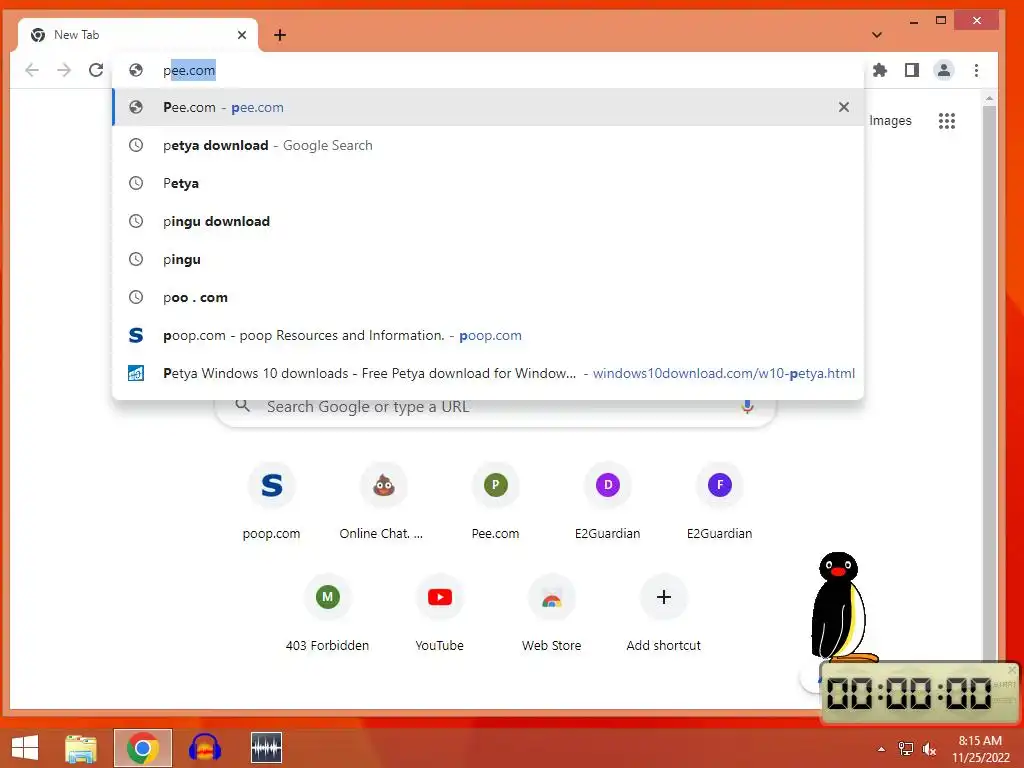Open File Explorer from the taskbar
The image size is (1024, 768).
[81, 748]
